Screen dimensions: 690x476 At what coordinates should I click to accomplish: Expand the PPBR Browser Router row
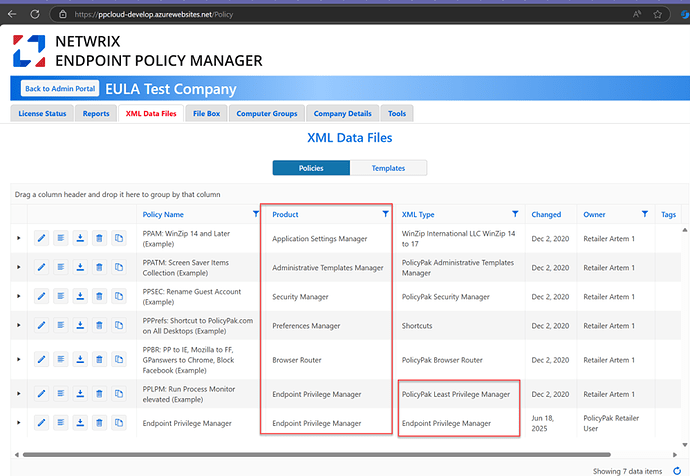(18, 359)
